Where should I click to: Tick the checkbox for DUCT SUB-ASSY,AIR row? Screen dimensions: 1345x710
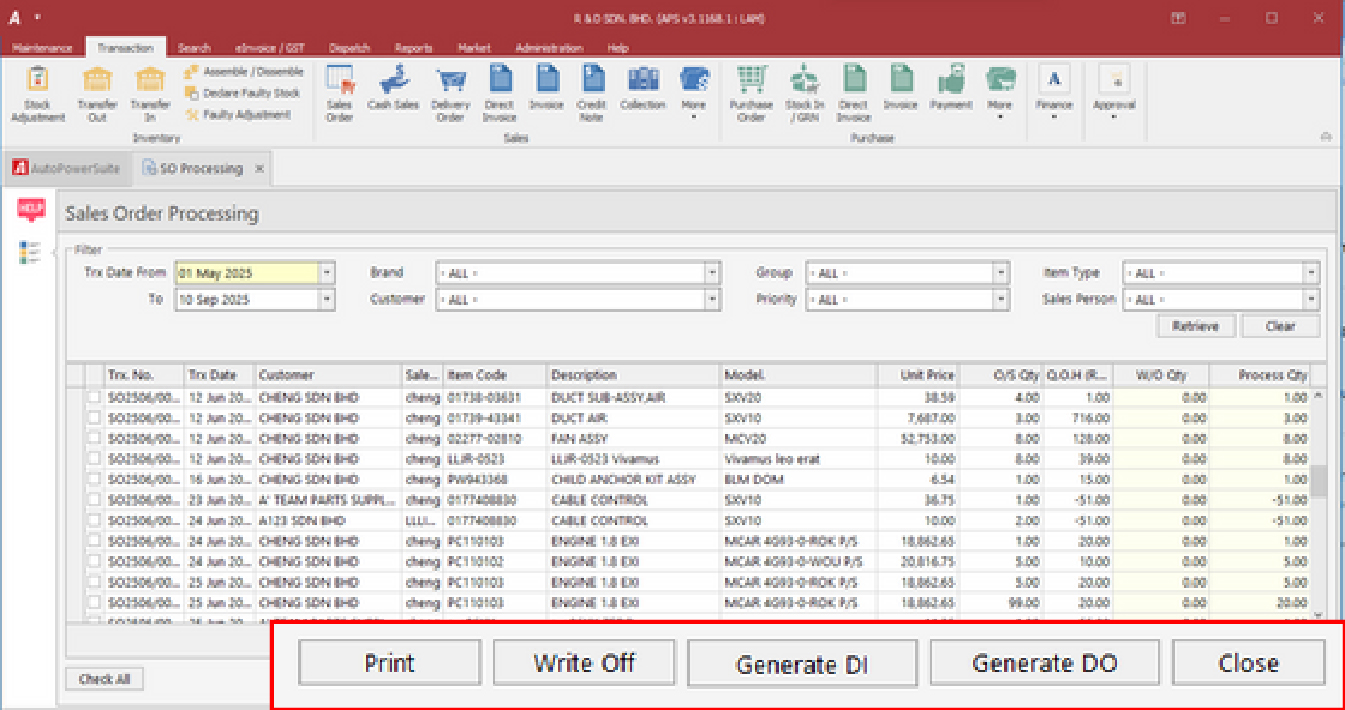[94, 397]
